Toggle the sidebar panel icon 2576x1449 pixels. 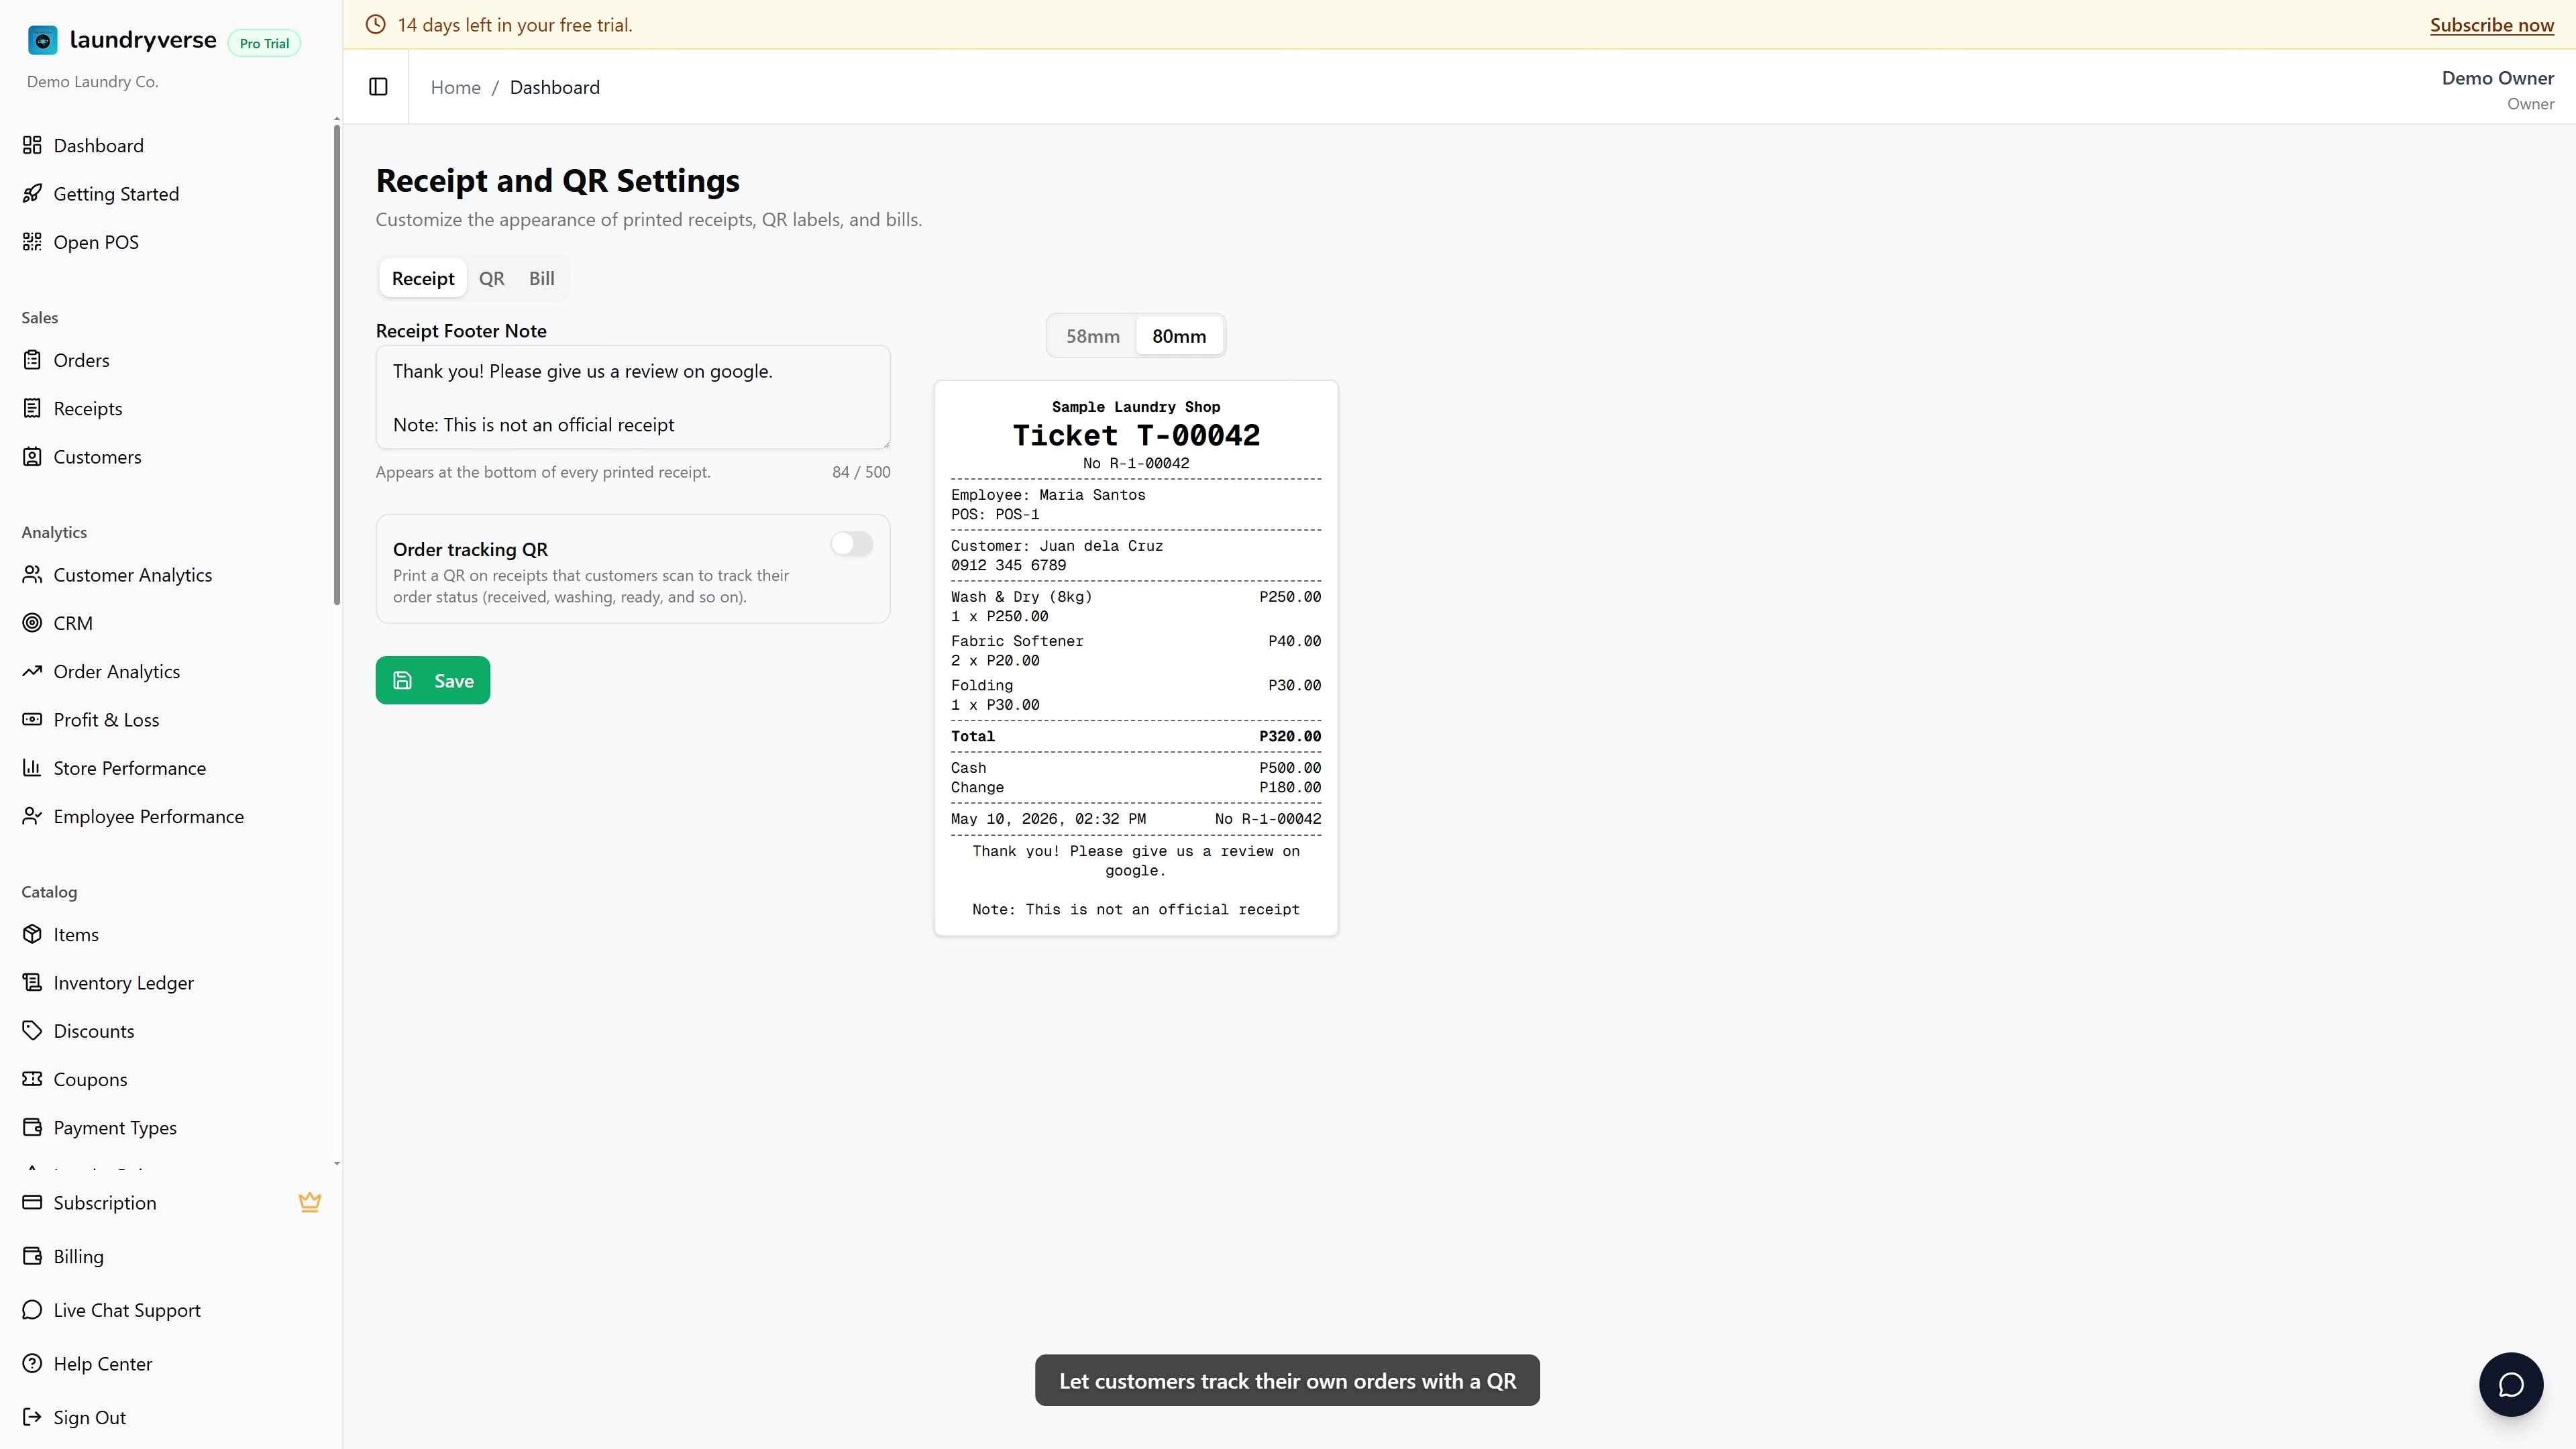(378, 87)
